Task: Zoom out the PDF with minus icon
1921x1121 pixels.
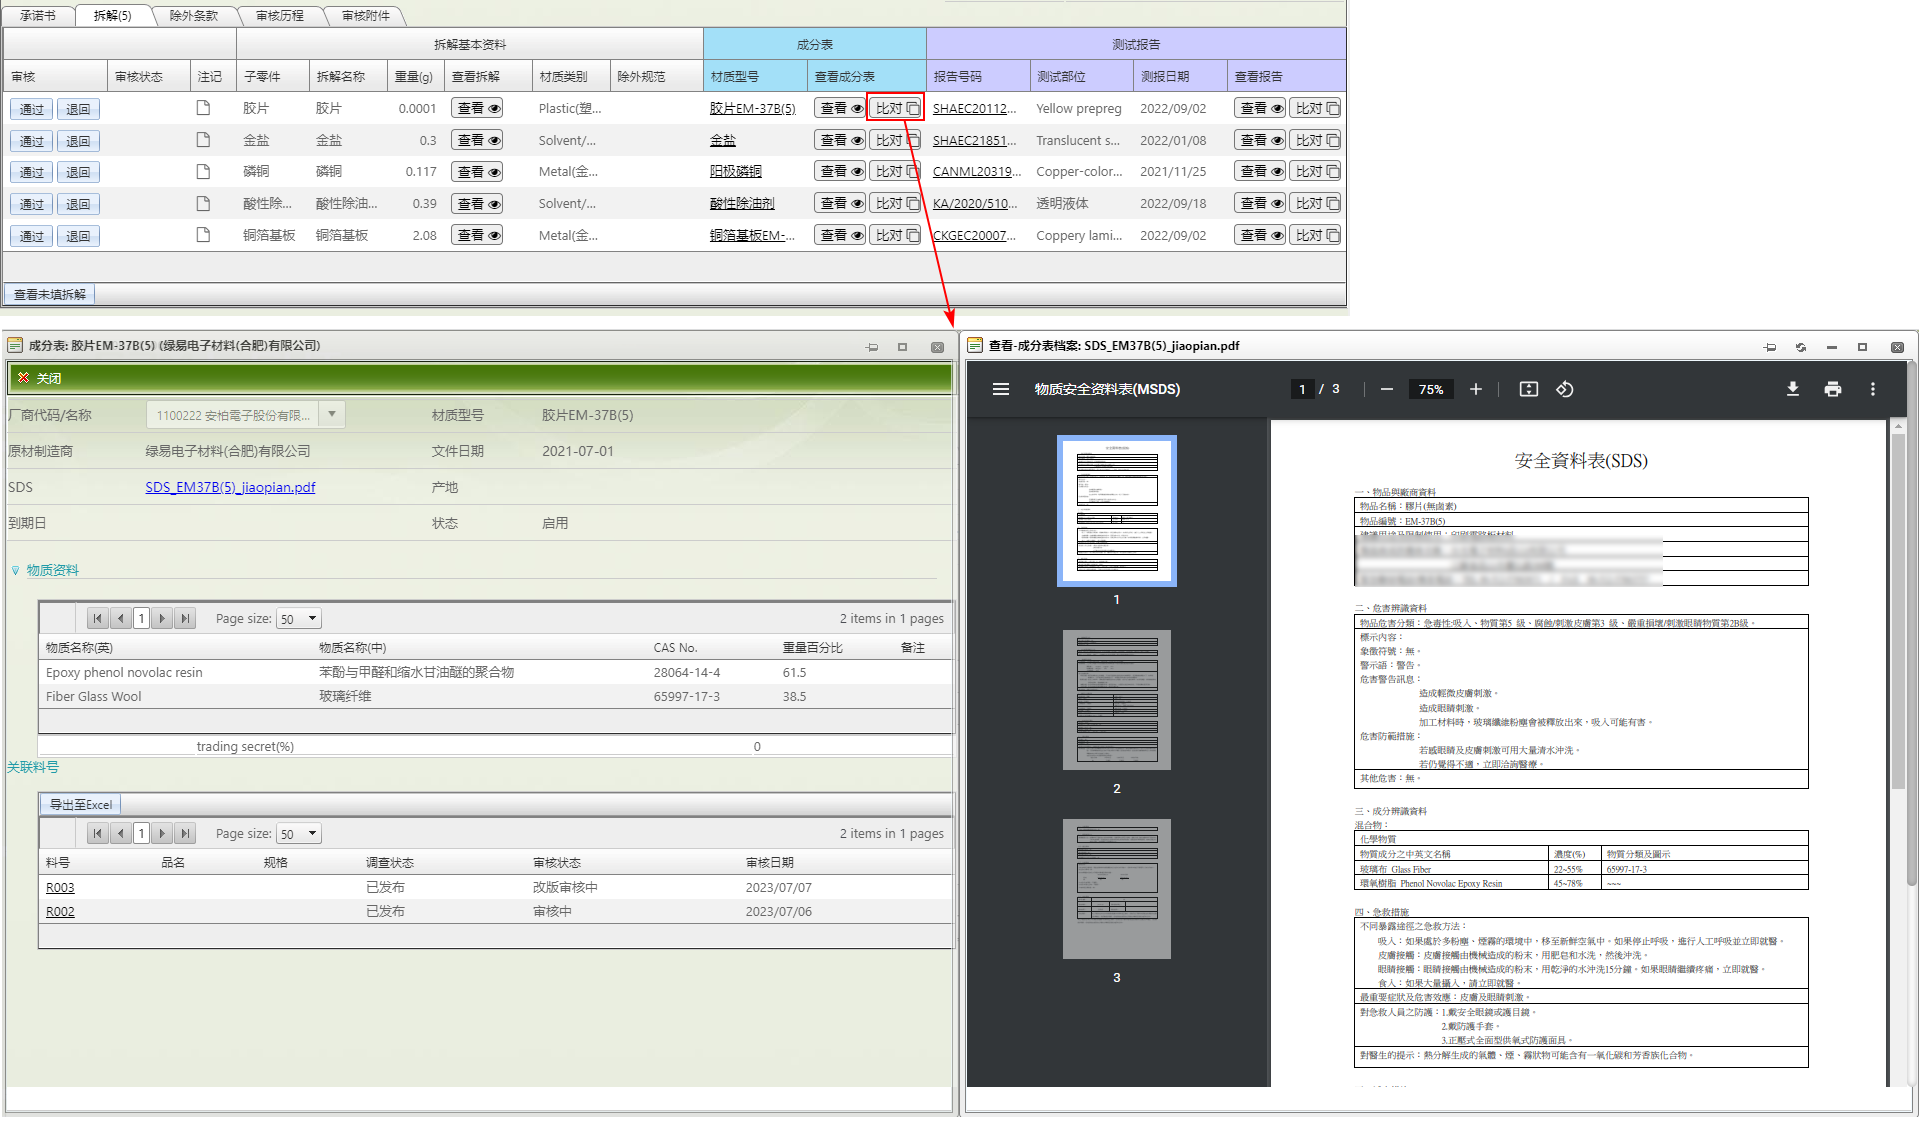Action: [x=1386, y=389]
